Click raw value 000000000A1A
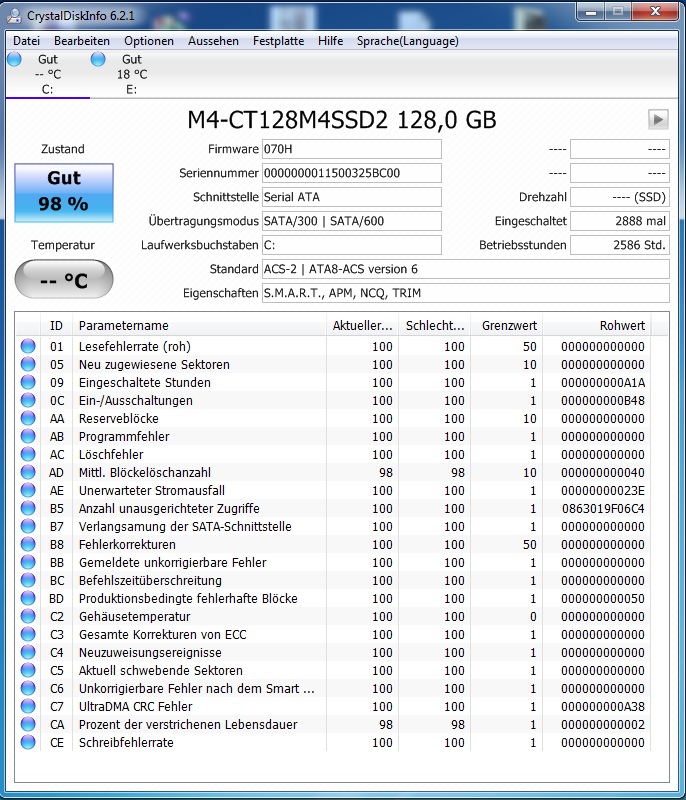 [x=603, y=382]
